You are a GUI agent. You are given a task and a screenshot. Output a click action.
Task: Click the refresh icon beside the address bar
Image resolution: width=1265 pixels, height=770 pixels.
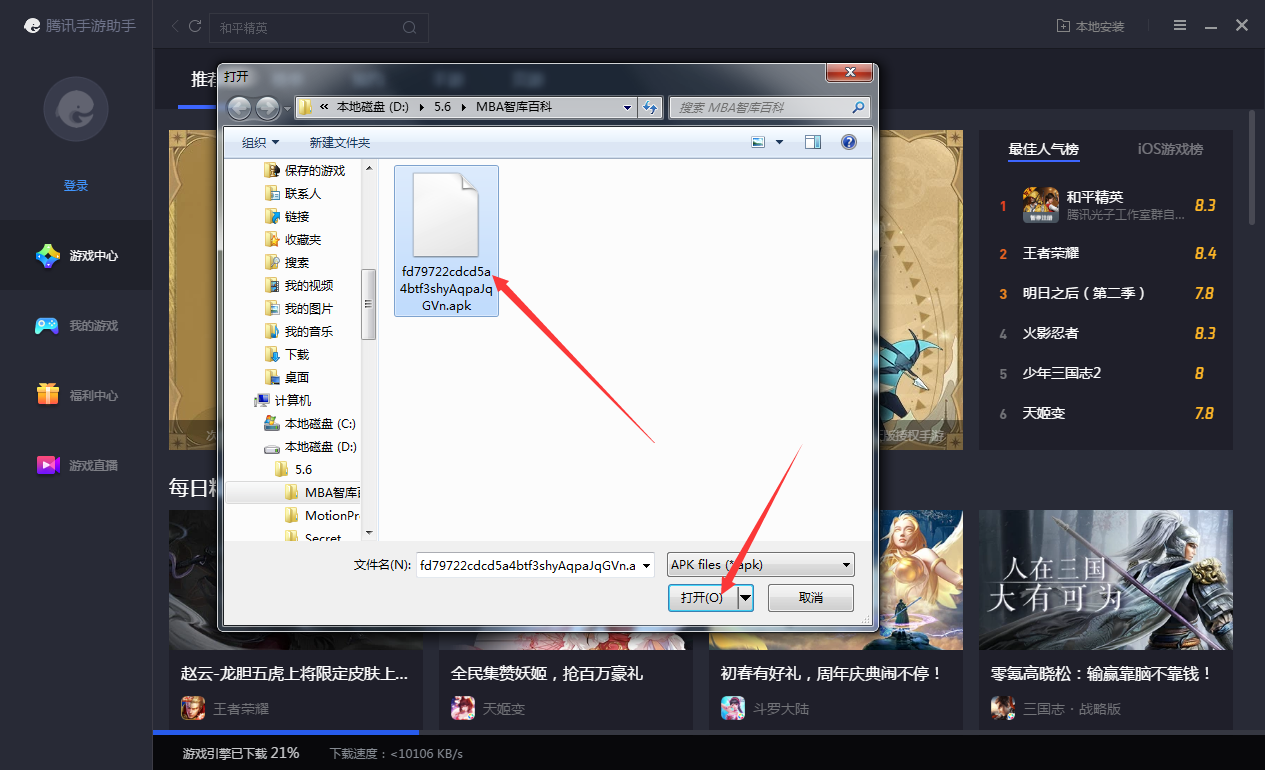coord(650,107)
